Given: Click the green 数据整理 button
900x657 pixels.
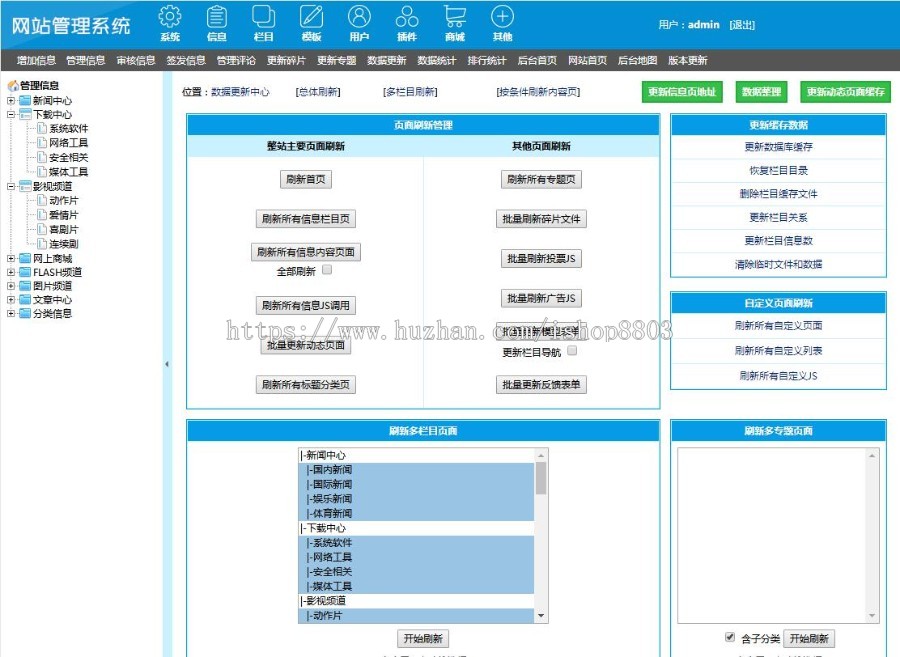Looking at the screenshot, I should pos(762,92).
